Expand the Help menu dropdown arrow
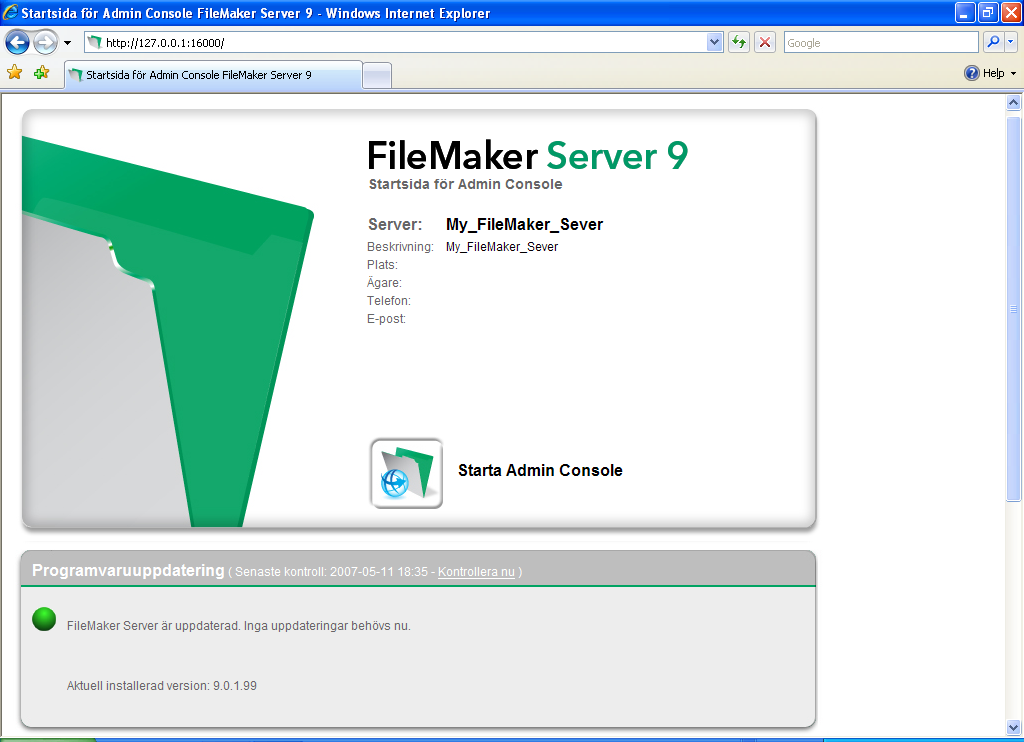The height and width of the screenshot is (742, 1024). tap(1014, 74)
